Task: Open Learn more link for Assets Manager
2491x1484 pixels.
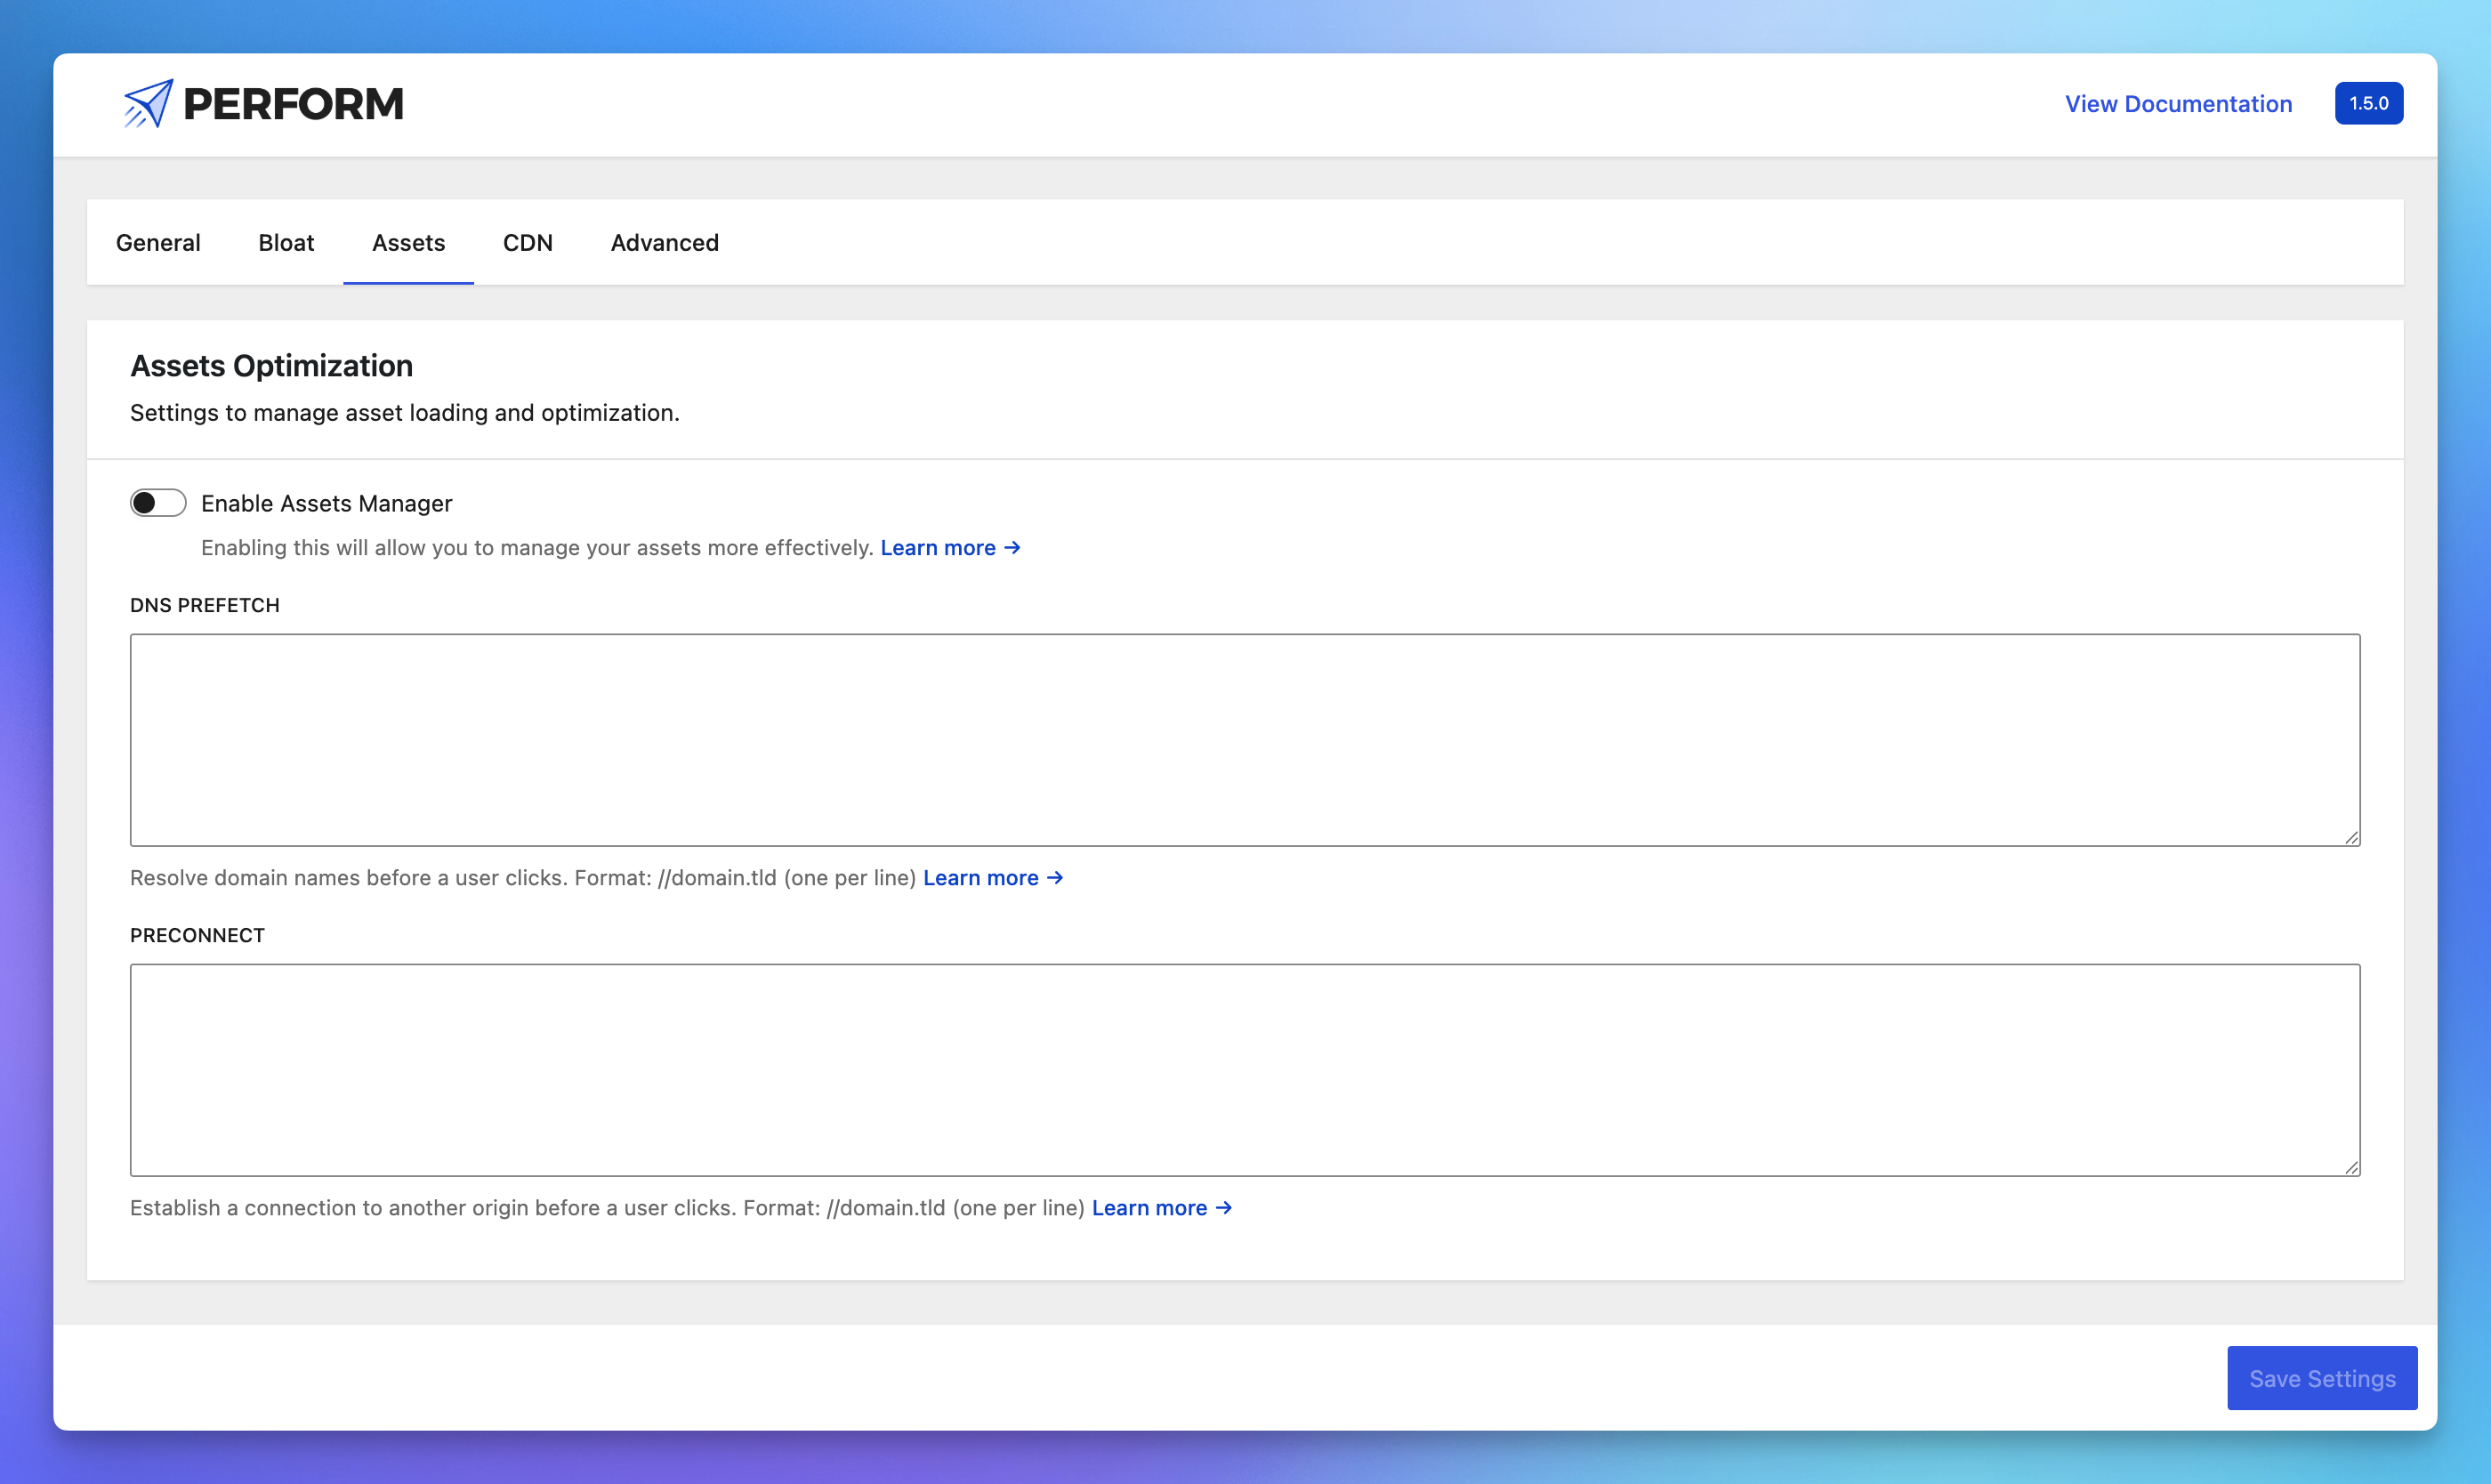Action: tap(937, 548)
